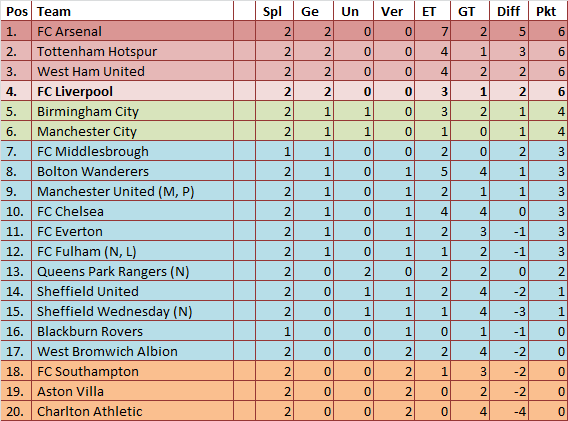Click the Charlton Athletic team cell
This screenshot has height=421, width=568.
coord(133,411)
